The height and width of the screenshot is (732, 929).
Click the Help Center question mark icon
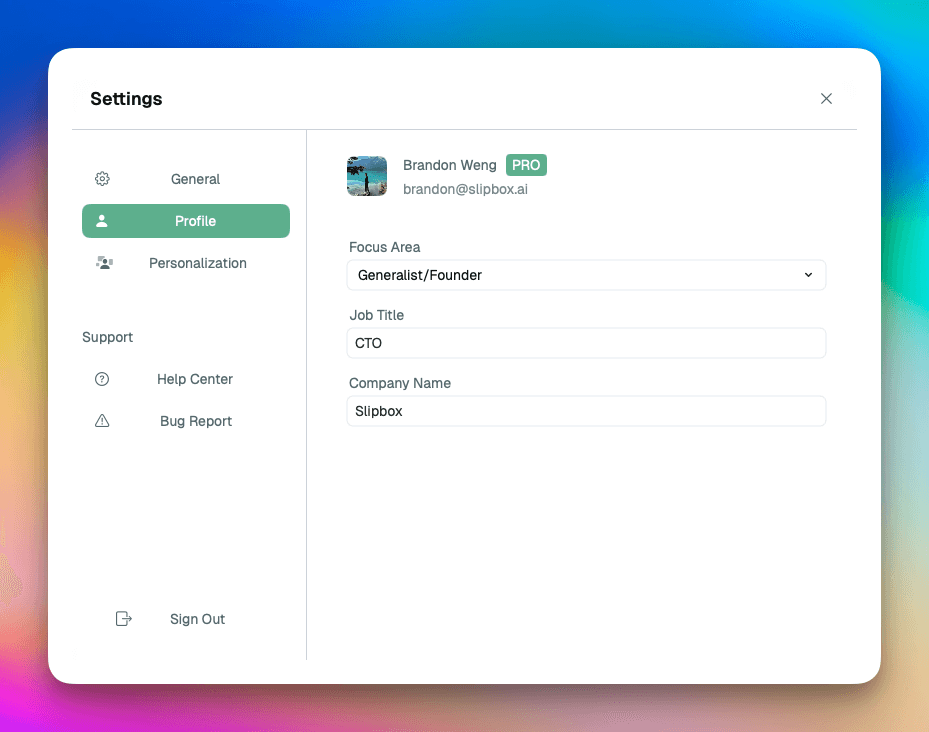[102, 379]
